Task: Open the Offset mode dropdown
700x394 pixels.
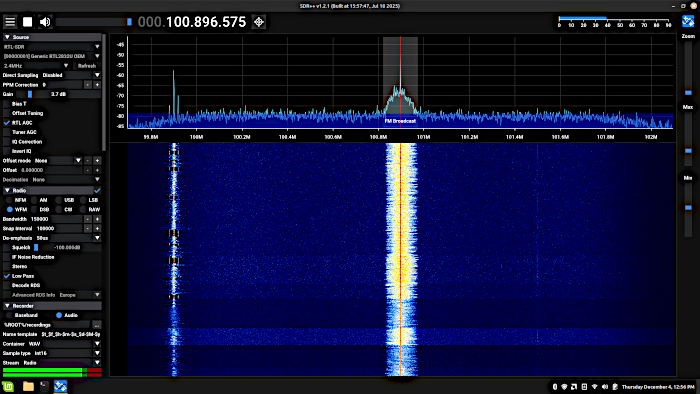Action: point(58,161)
